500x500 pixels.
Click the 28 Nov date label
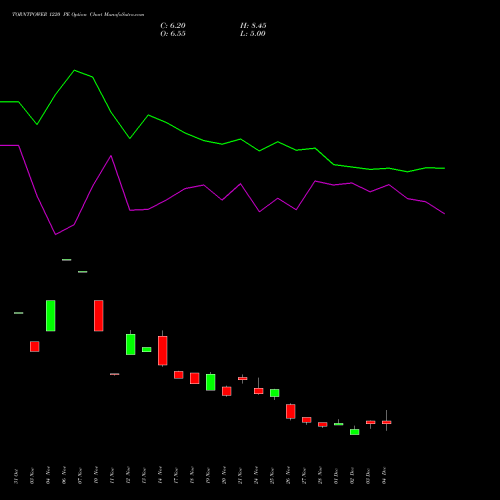coord(320,476)
